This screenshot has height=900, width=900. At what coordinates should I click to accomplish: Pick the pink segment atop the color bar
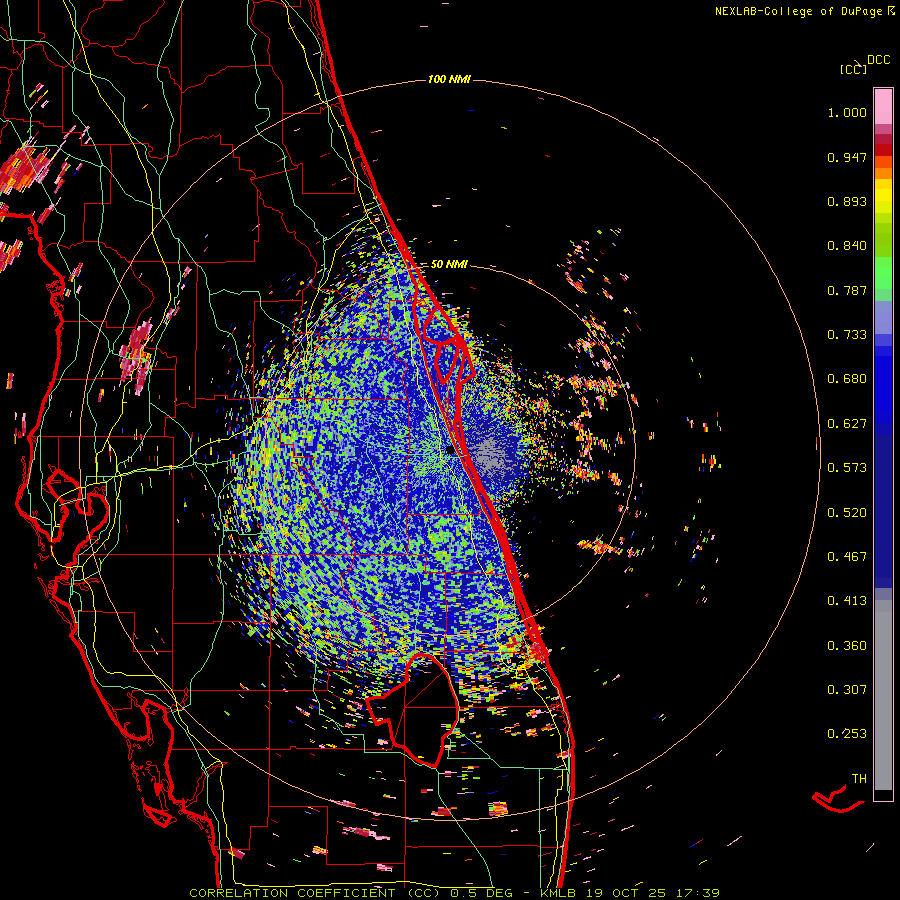883,107
